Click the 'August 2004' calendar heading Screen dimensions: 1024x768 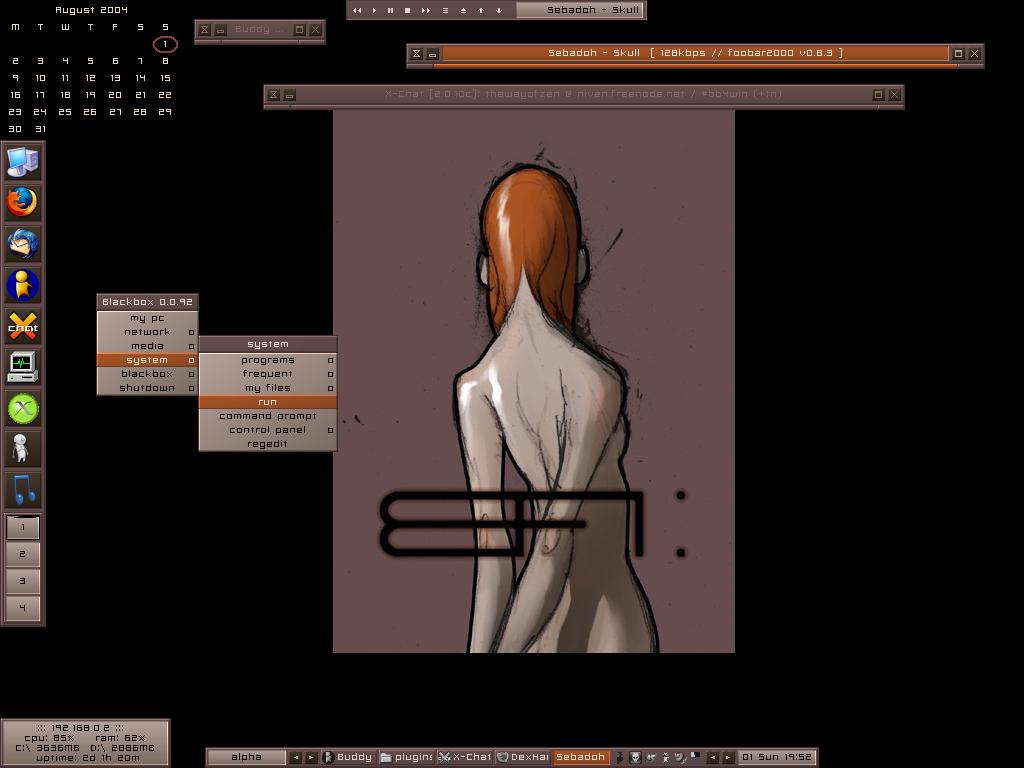click(x=91, y=10)
